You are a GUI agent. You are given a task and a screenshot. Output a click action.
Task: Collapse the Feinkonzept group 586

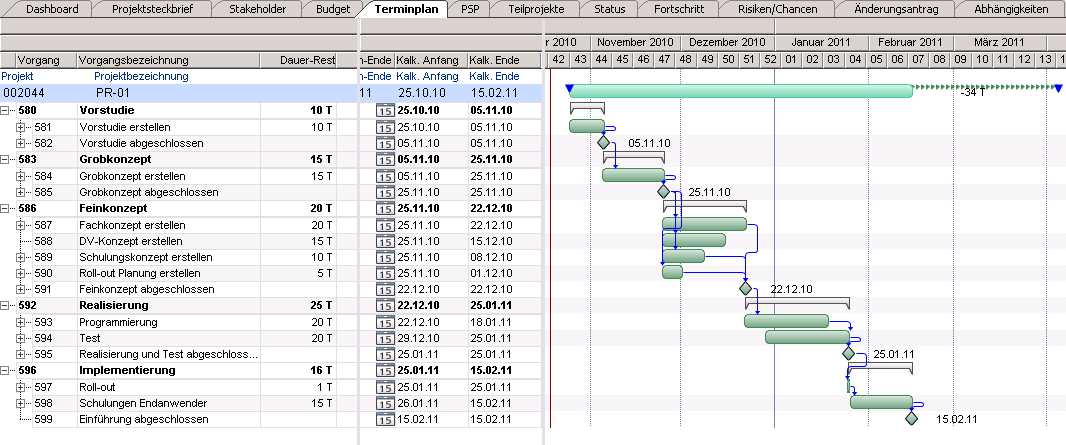click(5, 209)
